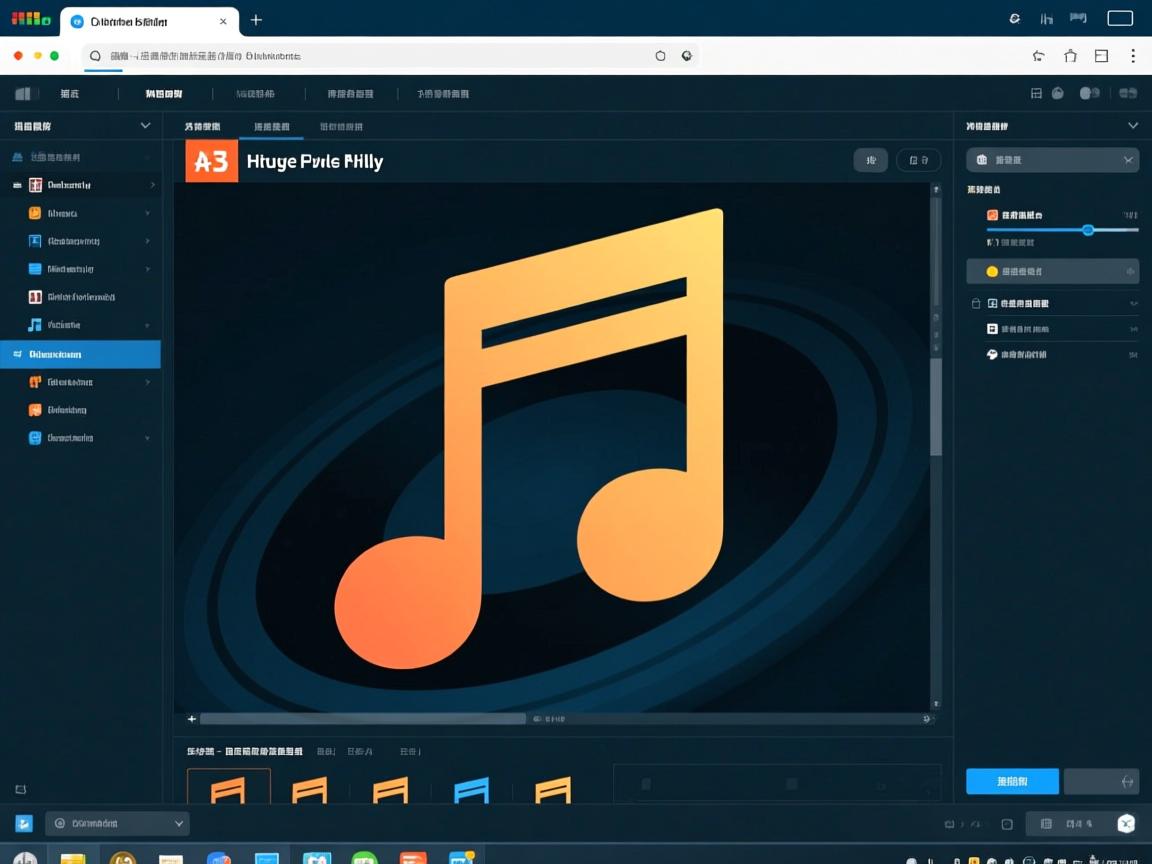Image resolution: width=1152 pixels, height=864 pixels.
Task: Click the blue button at bottom right
Action: tap(1012, 782)
